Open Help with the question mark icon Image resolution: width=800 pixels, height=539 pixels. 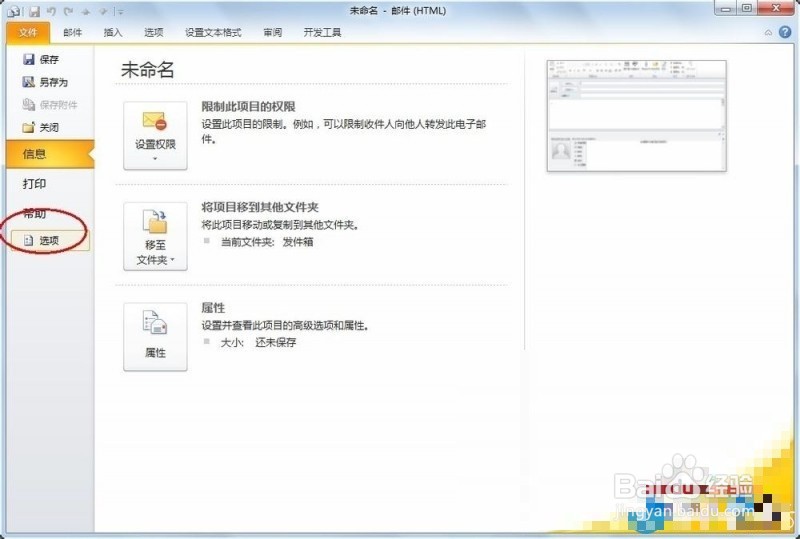pos(785,32)
